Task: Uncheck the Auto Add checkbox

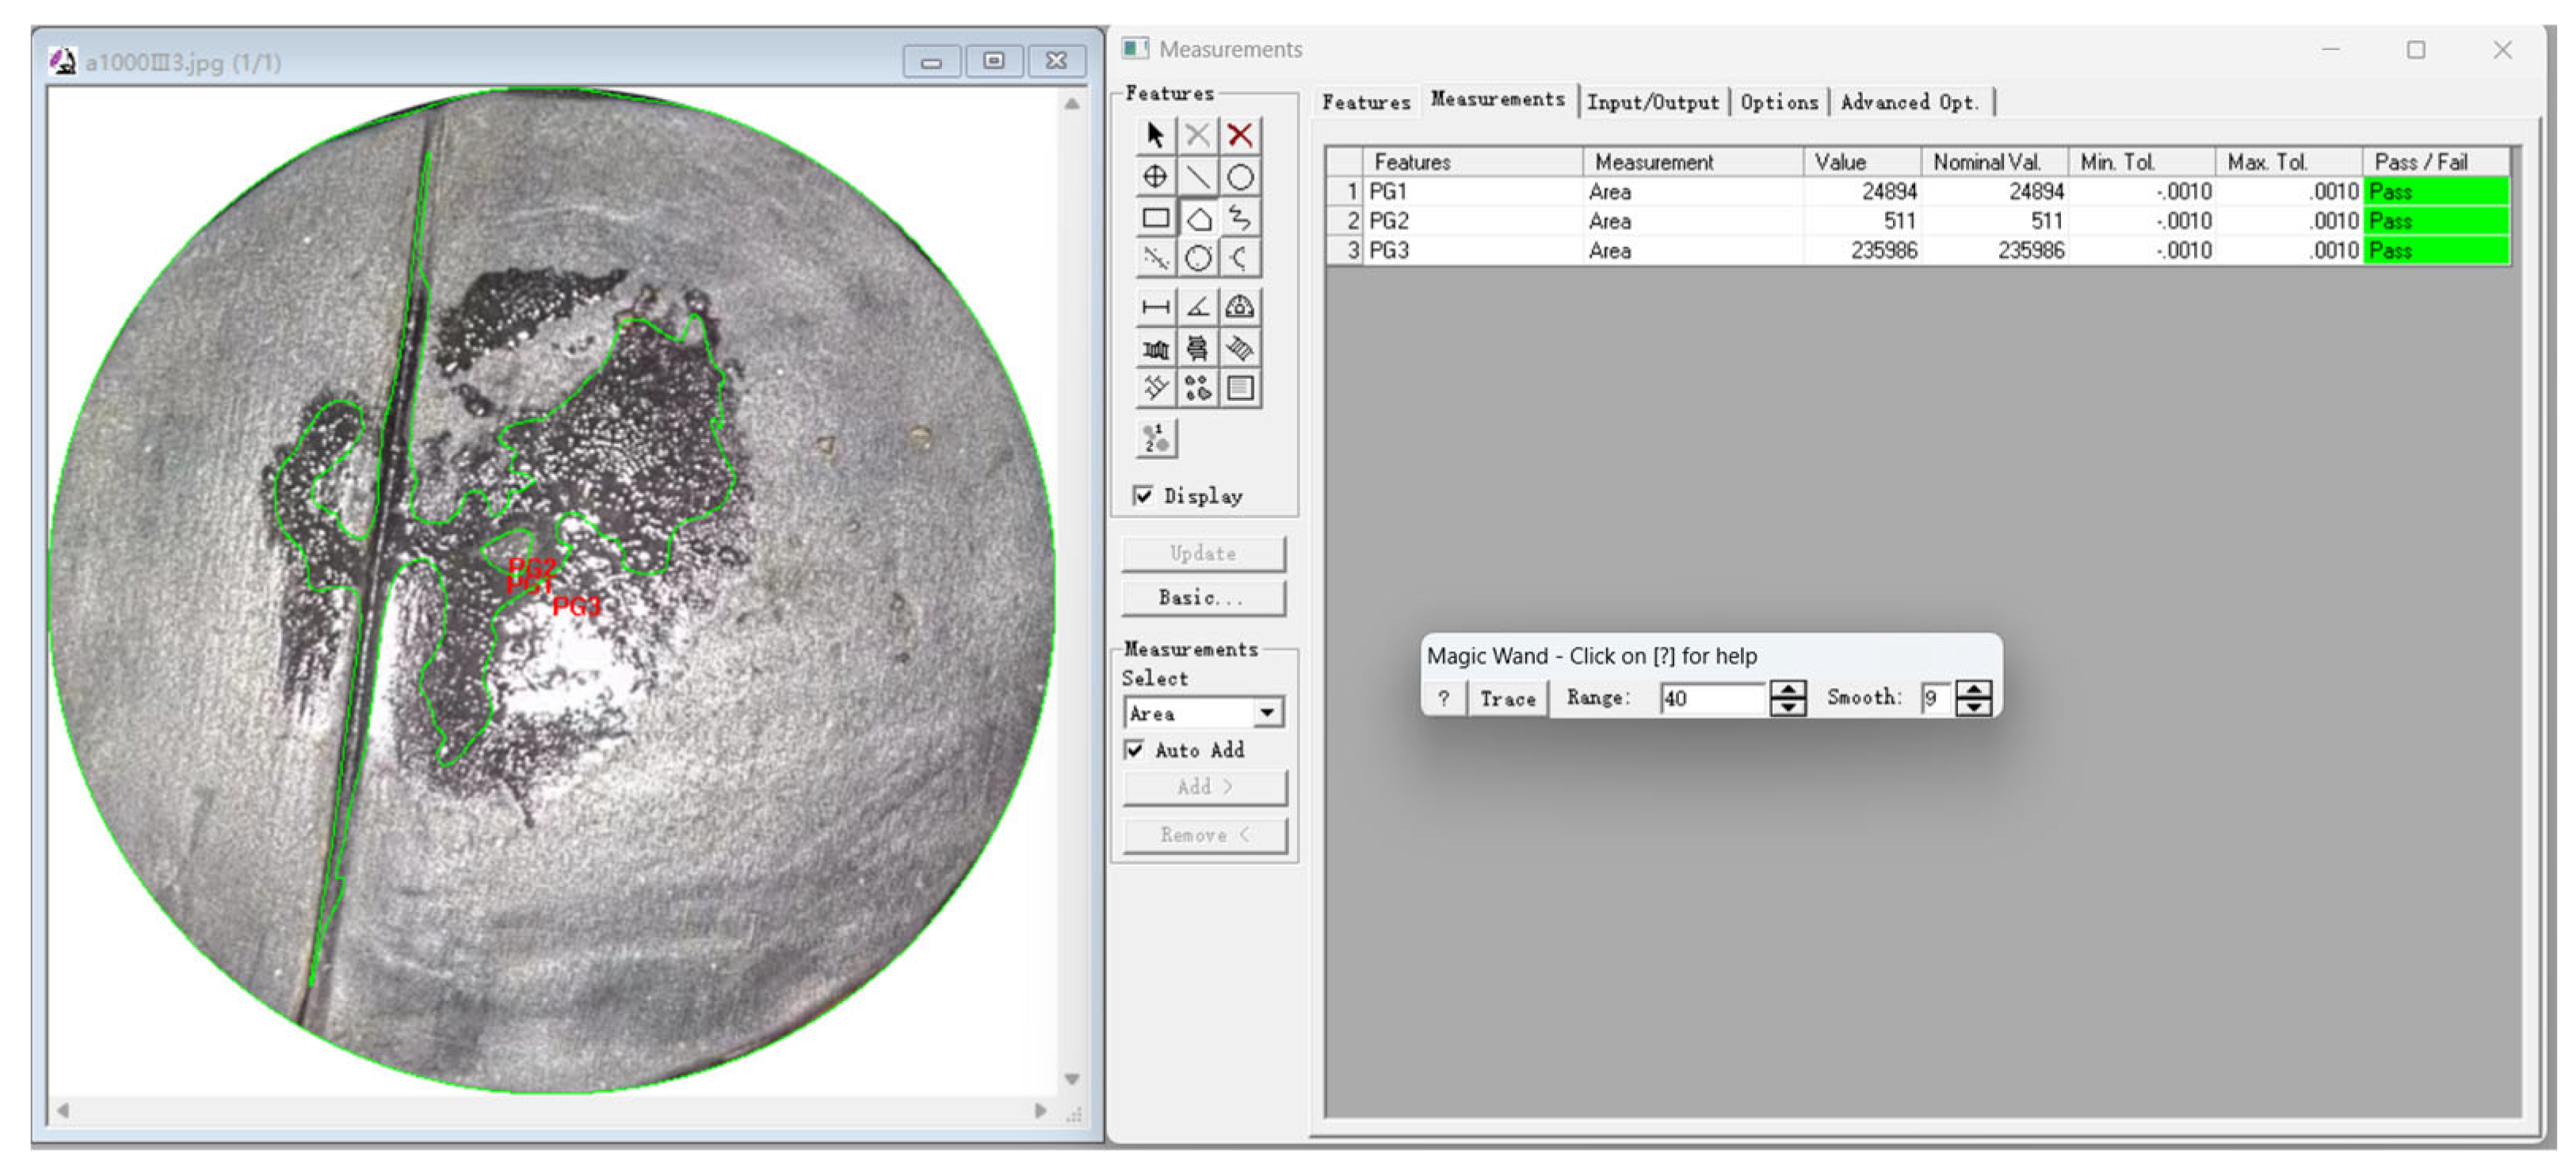Action: 1135,750
